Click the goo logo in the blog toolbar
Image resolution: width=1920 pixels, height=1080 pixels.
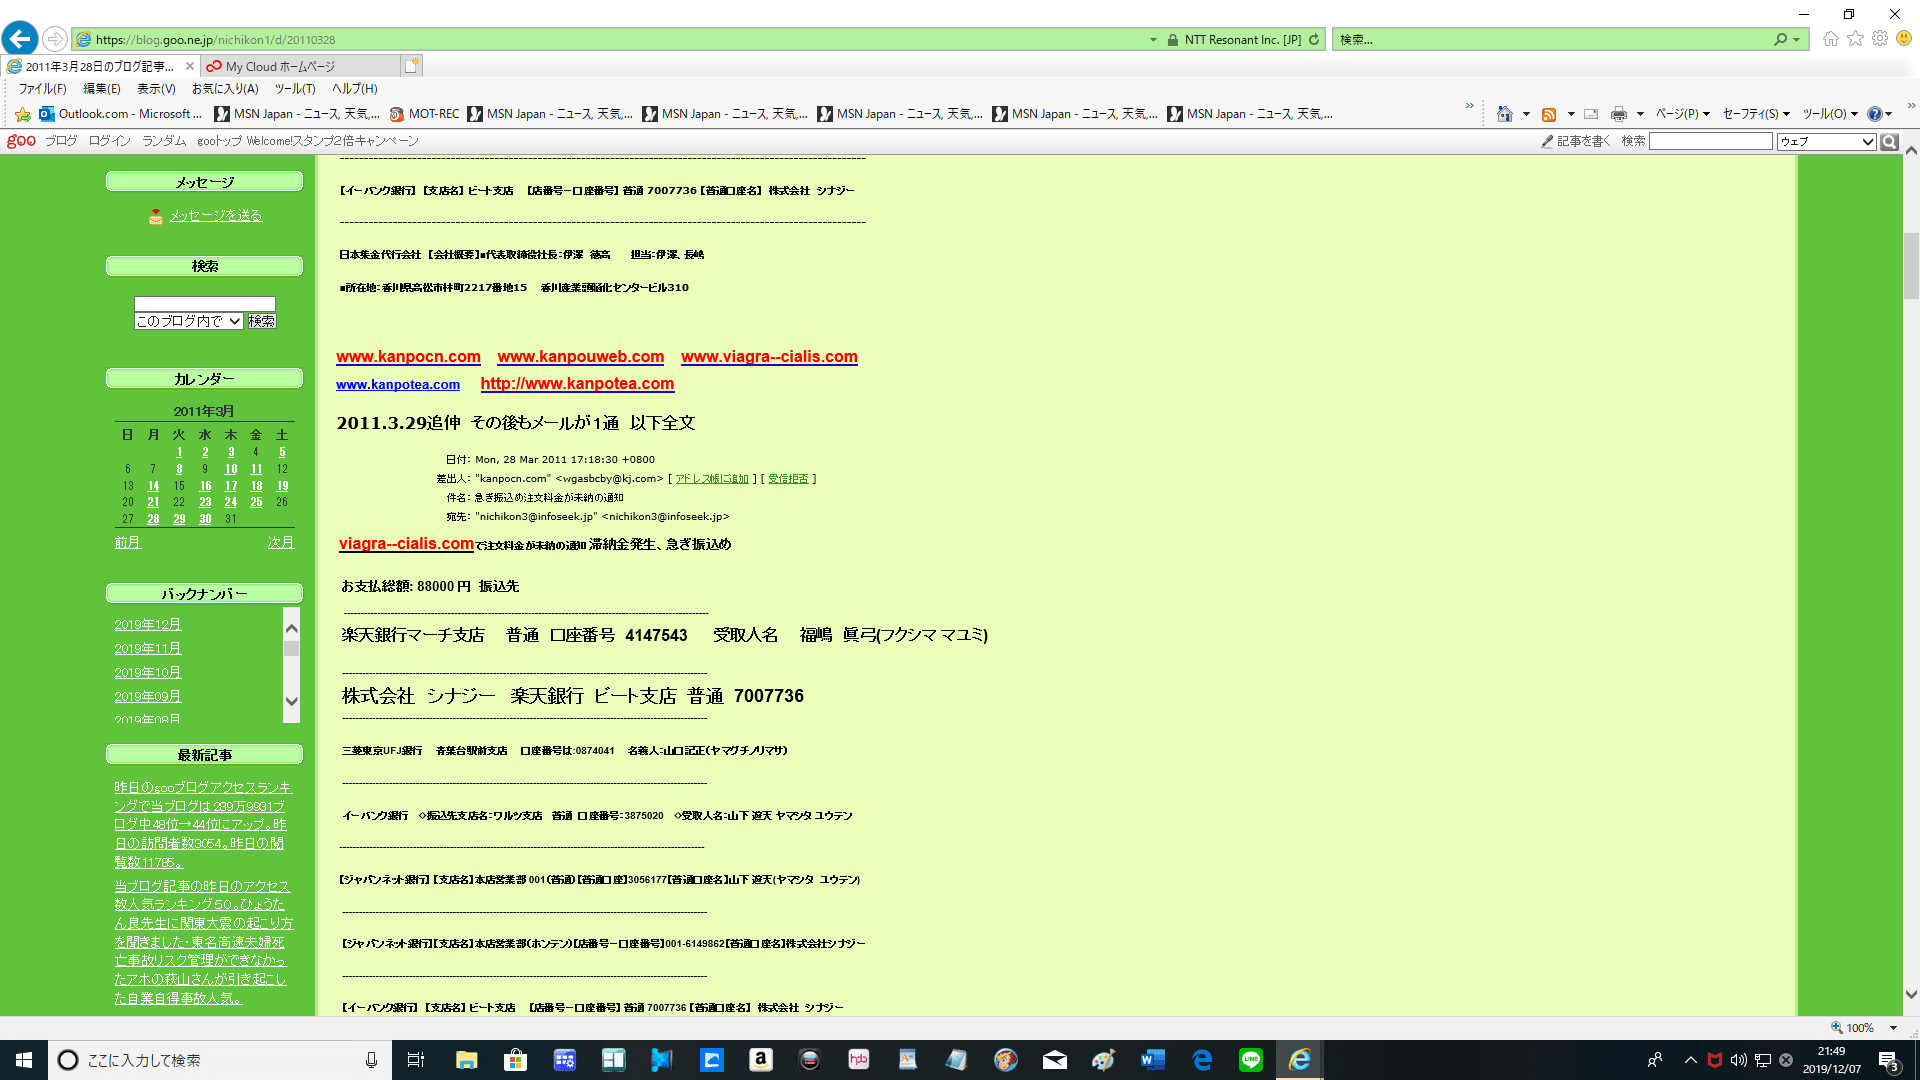coord(21,141)
